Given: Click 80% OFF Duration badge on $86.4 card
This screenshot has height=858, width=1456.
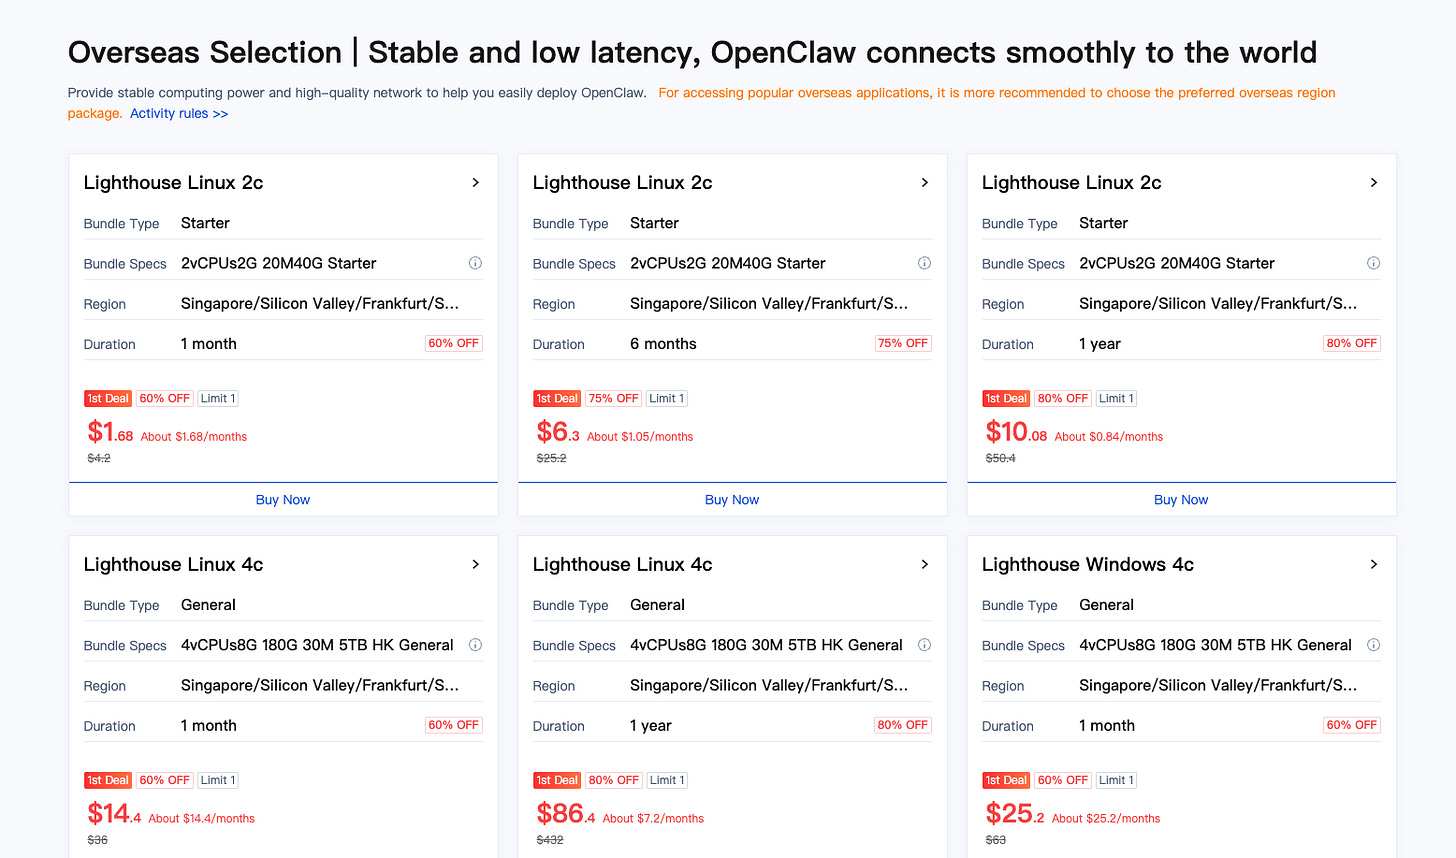Looking at the screenshot, I should [903, 725].
